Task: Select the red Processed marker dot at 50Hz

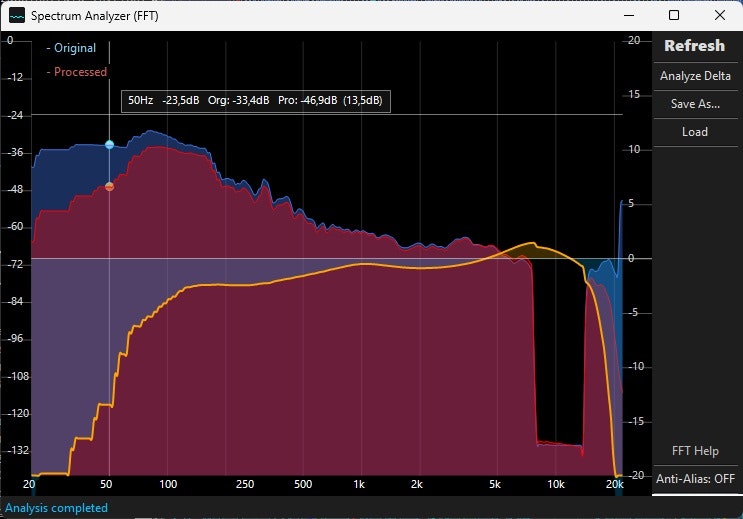Action: [x=109, y=187]
